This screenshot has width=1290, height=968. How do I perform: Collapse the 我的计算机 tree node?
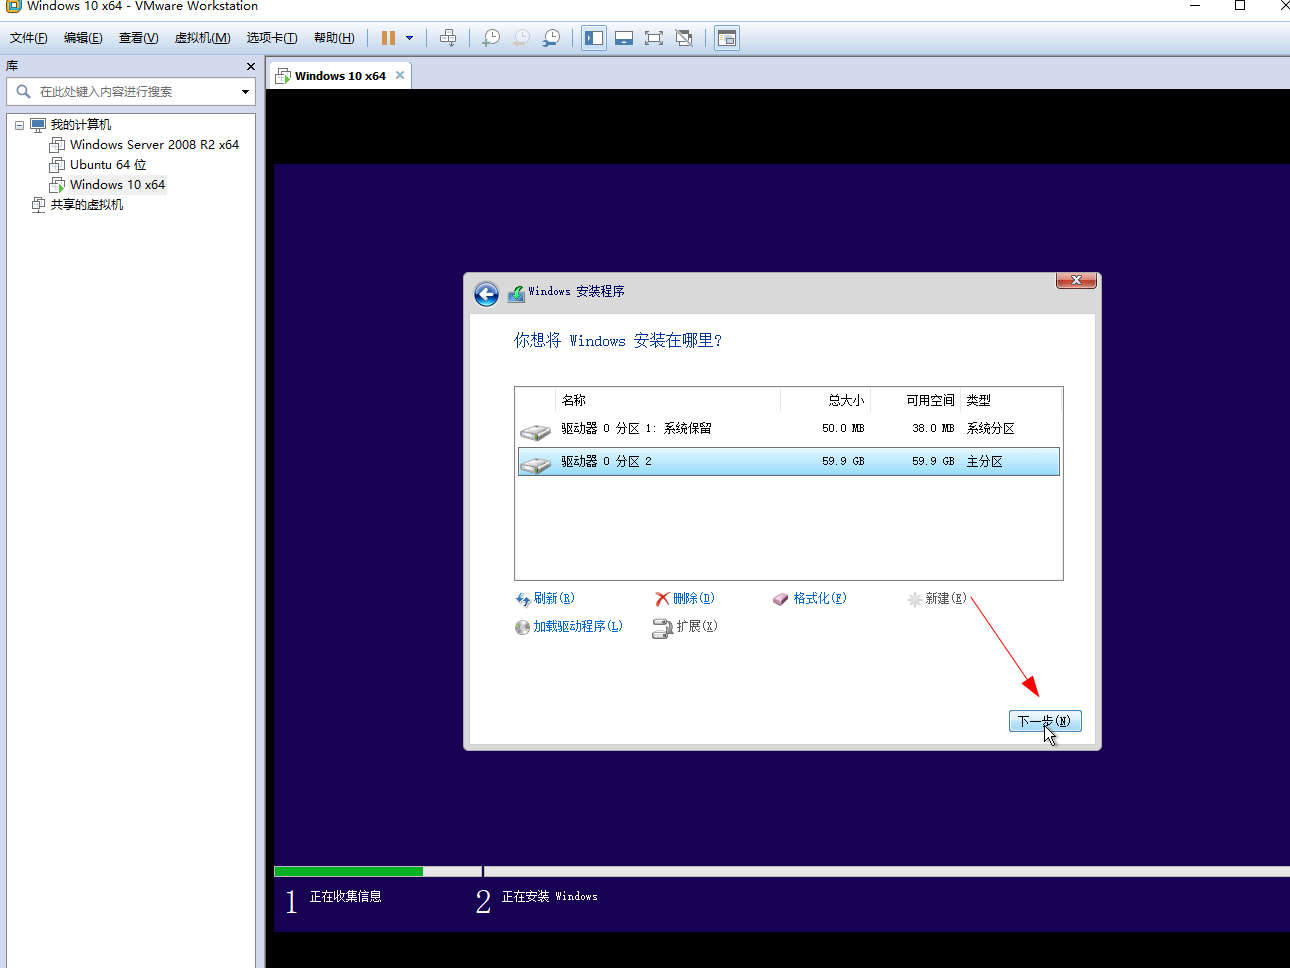19,125
